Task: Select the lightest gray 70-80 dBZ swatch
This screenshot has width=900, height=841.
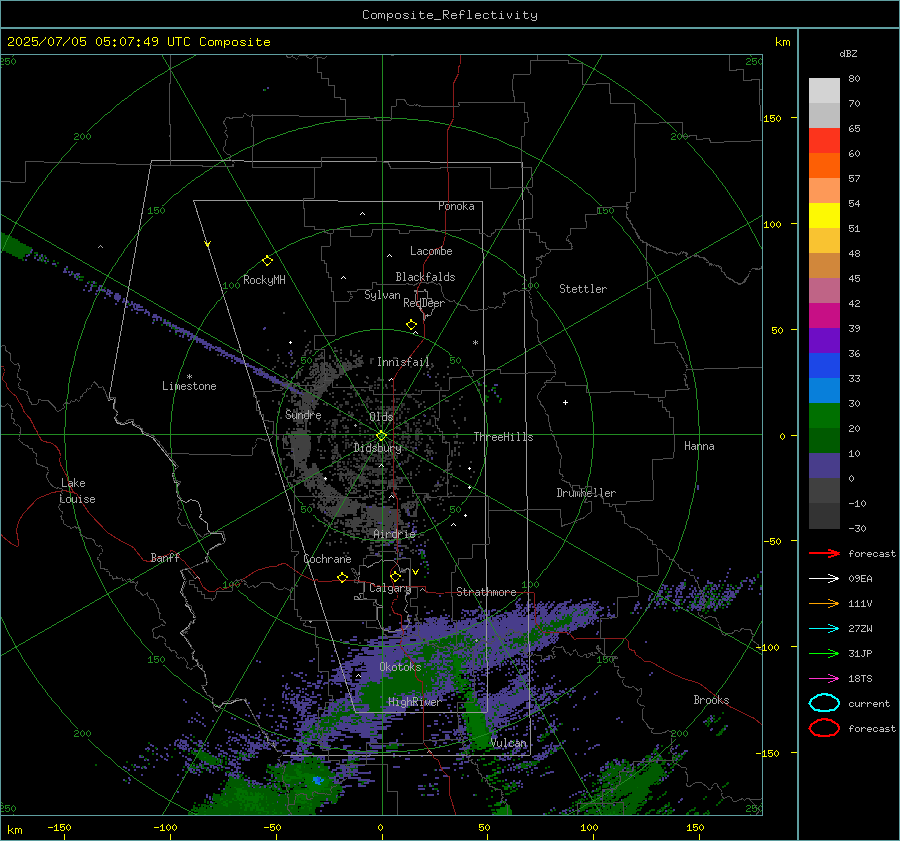Action: coord(824,91)
